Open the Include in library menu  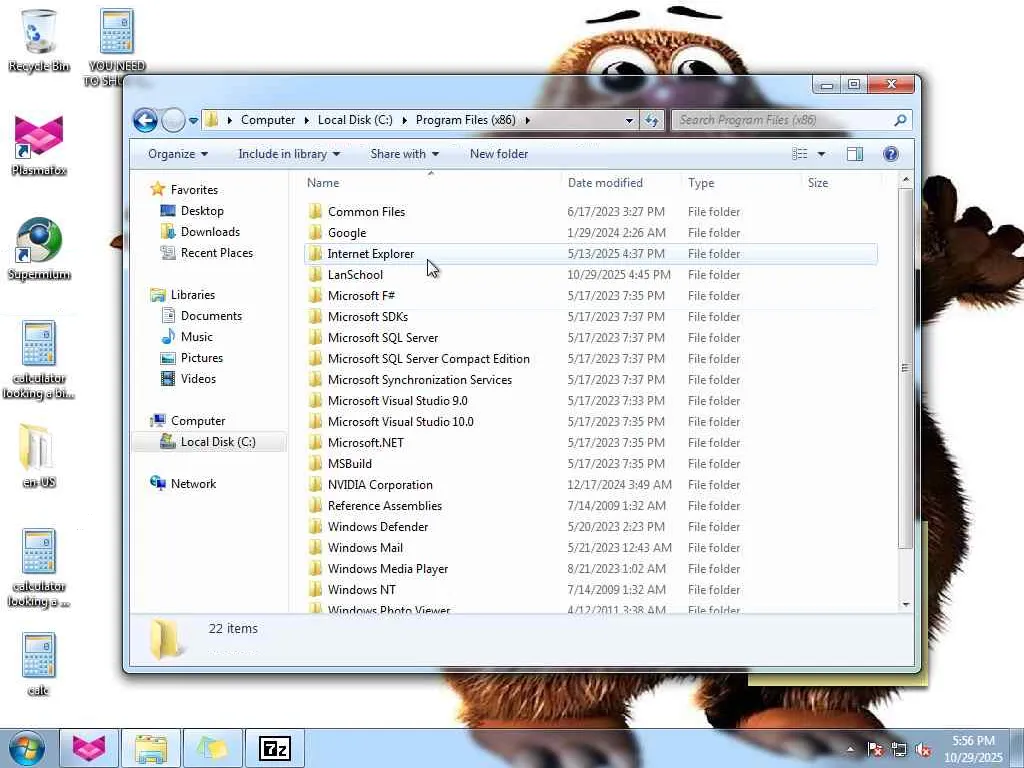[x=289, y=154]
